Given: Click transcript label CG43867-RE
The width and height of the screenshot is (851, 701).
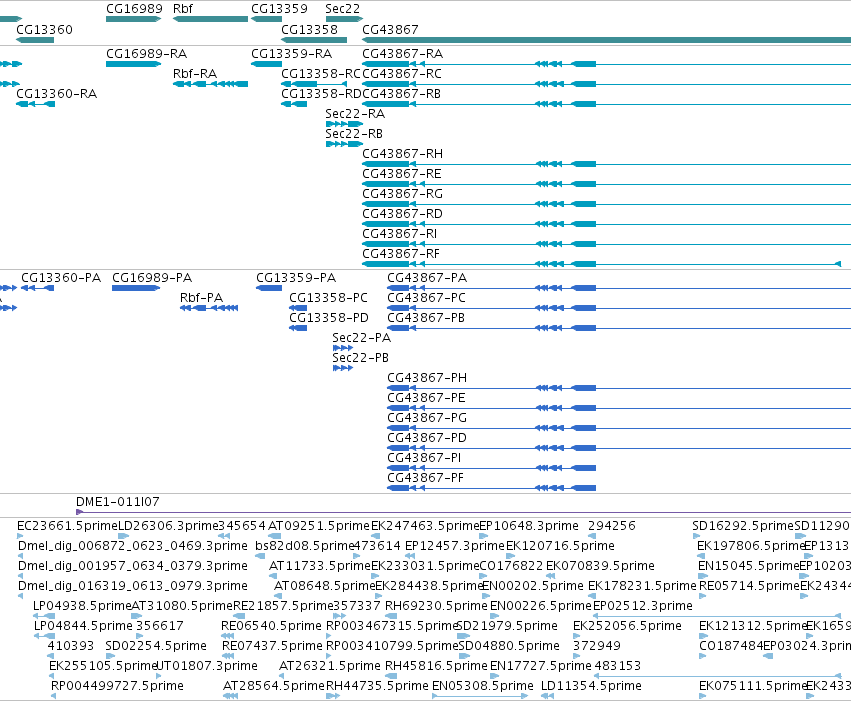Looking at the screenshot, I should pyautogui.click(x=402, y=174).
